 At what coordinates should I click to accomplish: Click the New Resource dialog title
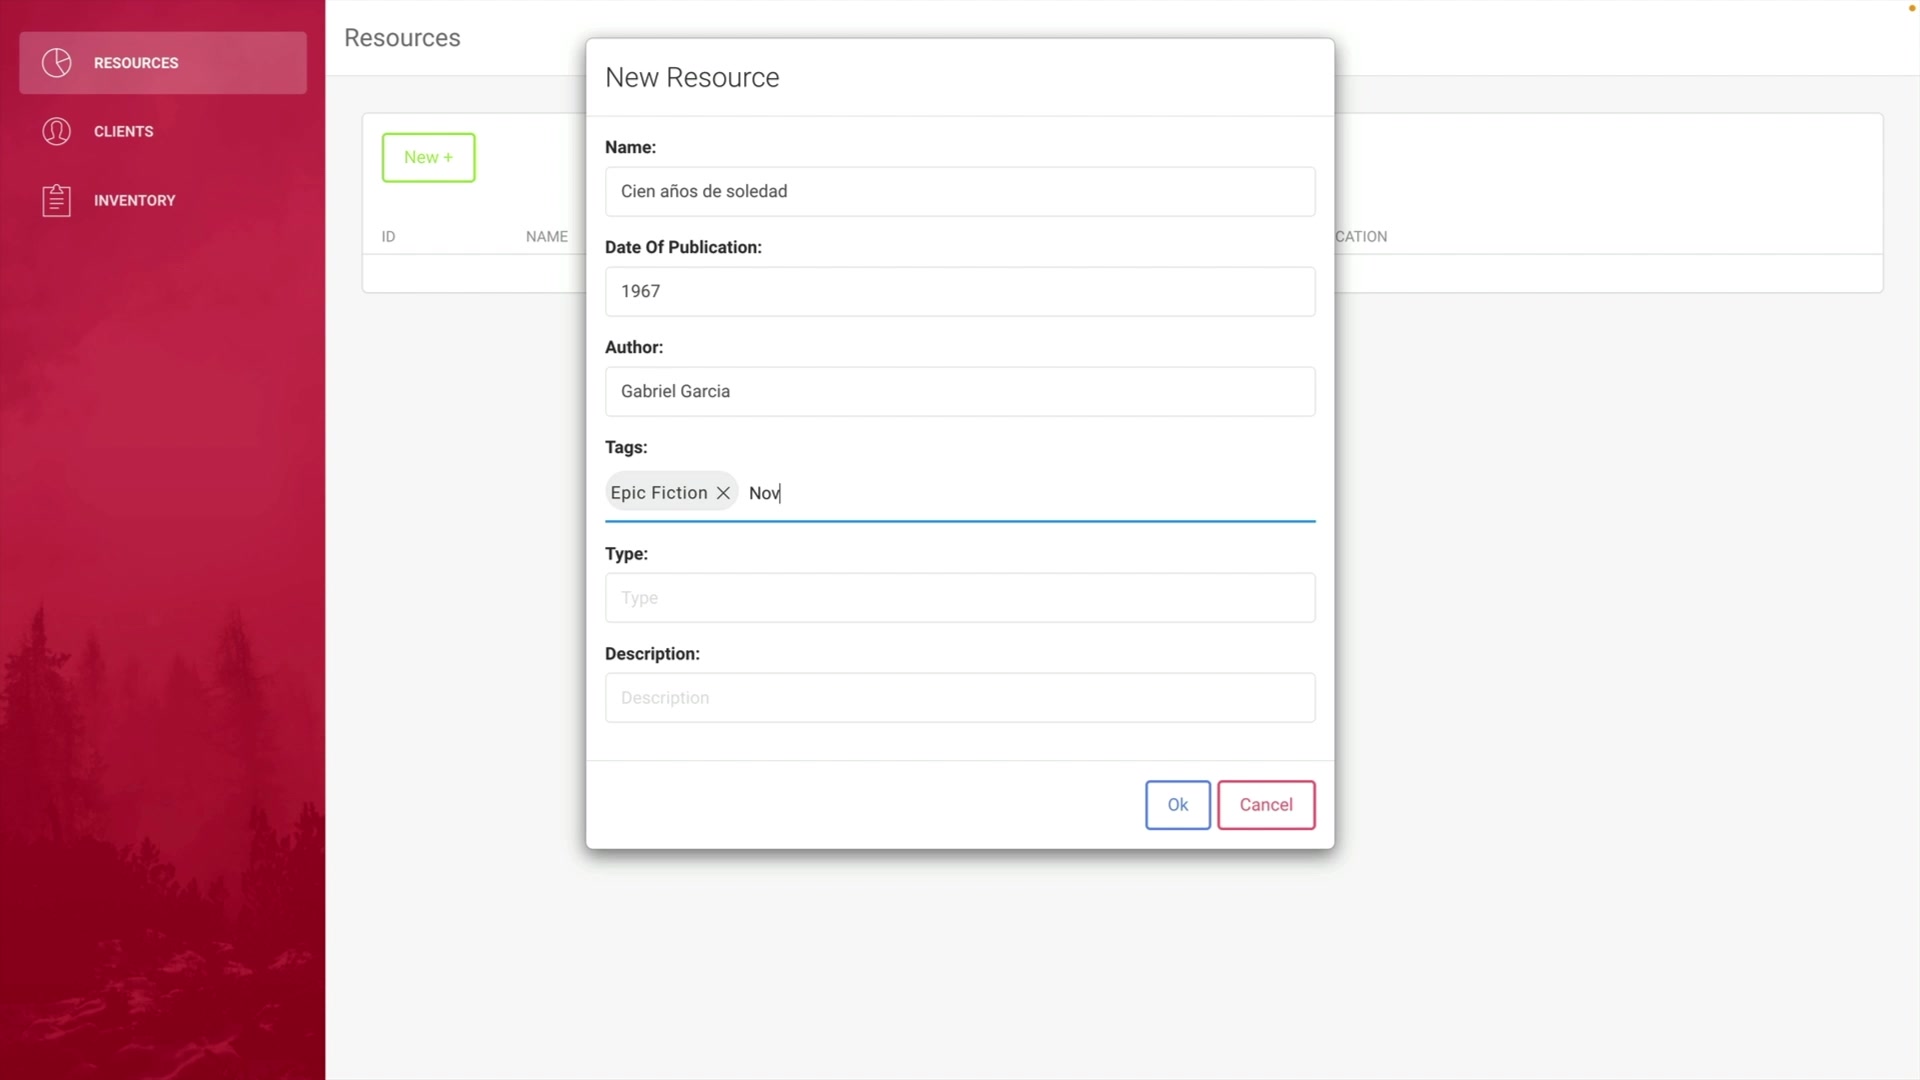[x=692, y=78]
